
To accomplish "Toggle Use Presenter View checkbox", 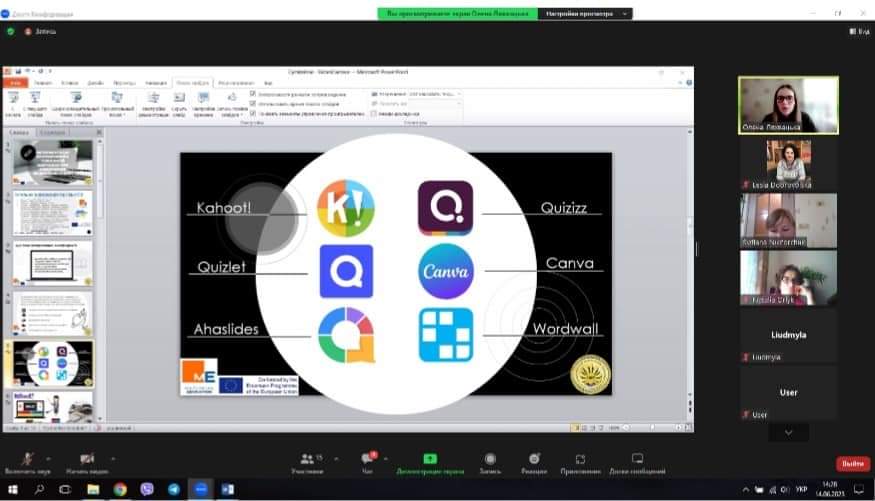I will tap(374, 113).
